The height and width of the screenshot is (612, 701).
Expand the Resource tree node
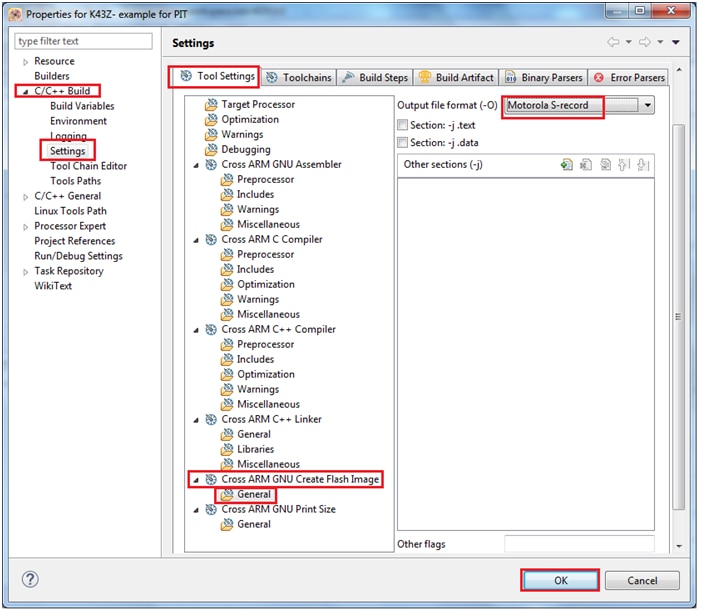tap(25, 62)
